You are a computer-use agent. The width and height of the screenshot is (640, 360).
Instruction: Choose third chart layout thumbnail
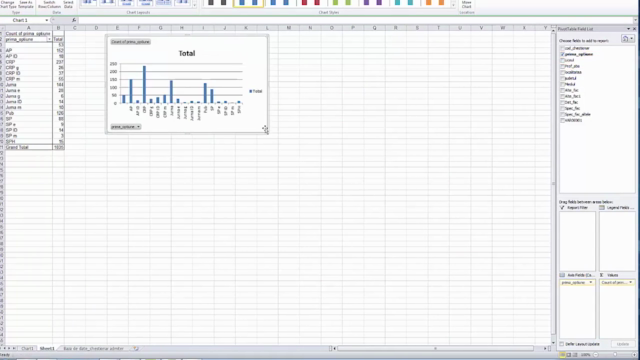pos(126,3)
